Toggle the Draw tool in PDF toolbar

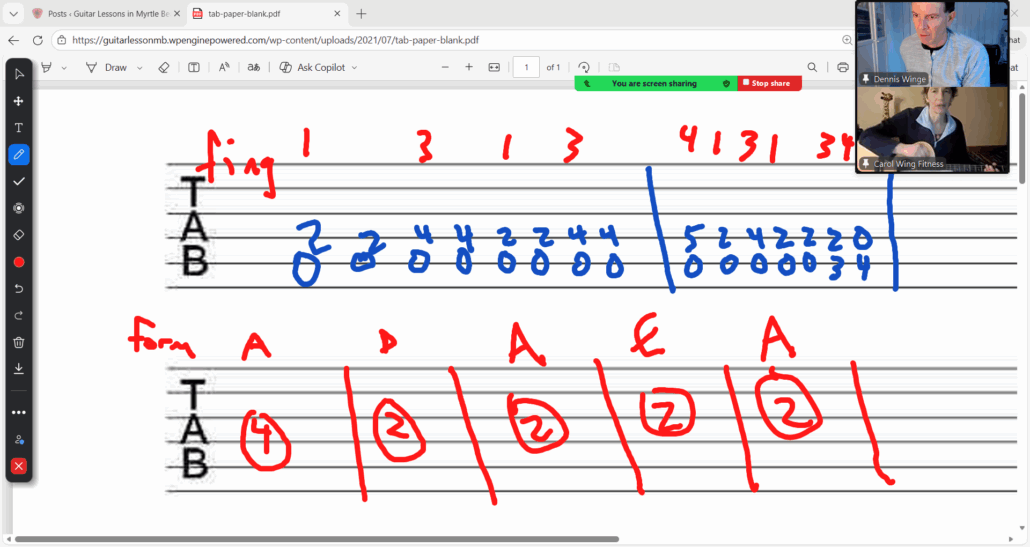pyautogui.click(x=107, y=67)
